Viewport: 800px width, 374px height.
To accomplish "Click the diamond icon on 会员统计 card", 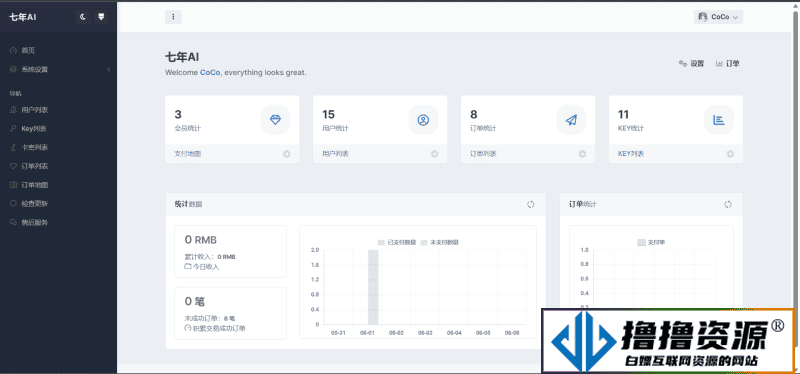I will pos(276,120).
